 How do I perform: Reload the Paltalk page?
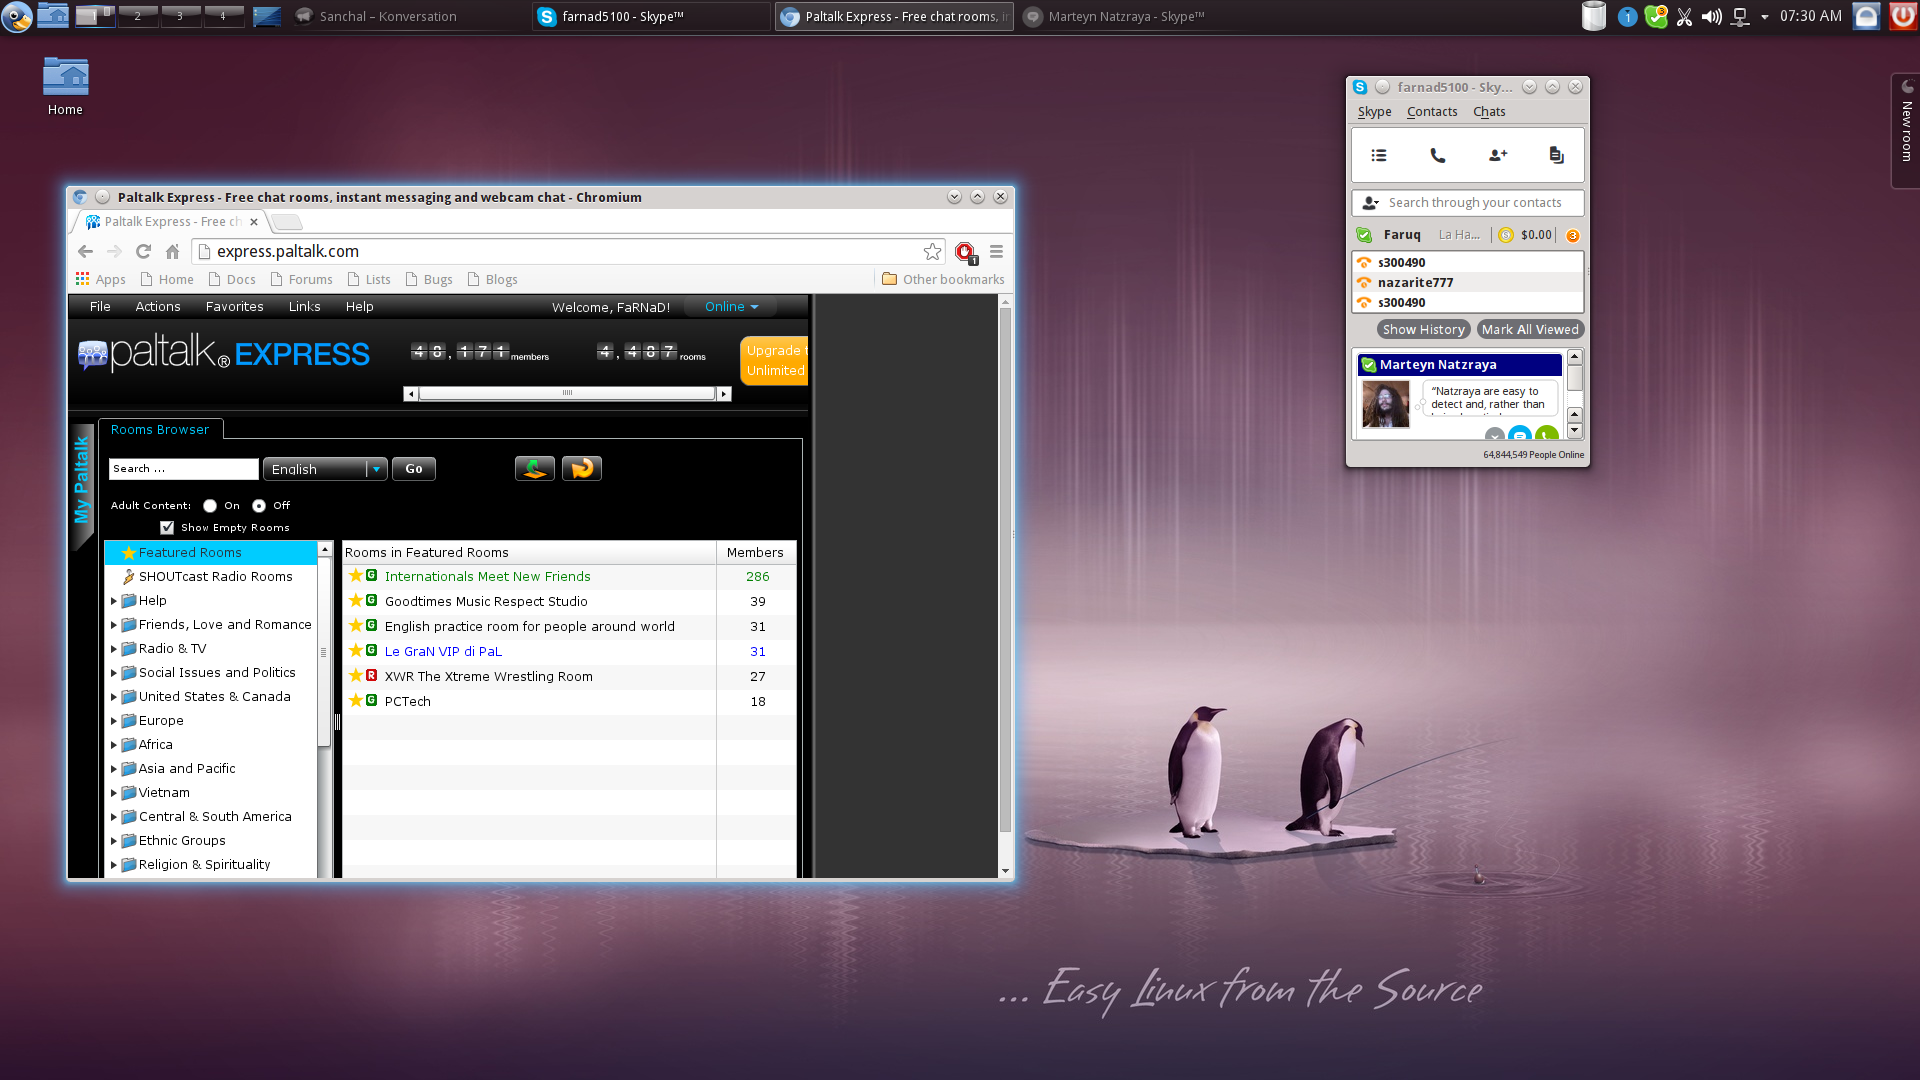point(143,252)
